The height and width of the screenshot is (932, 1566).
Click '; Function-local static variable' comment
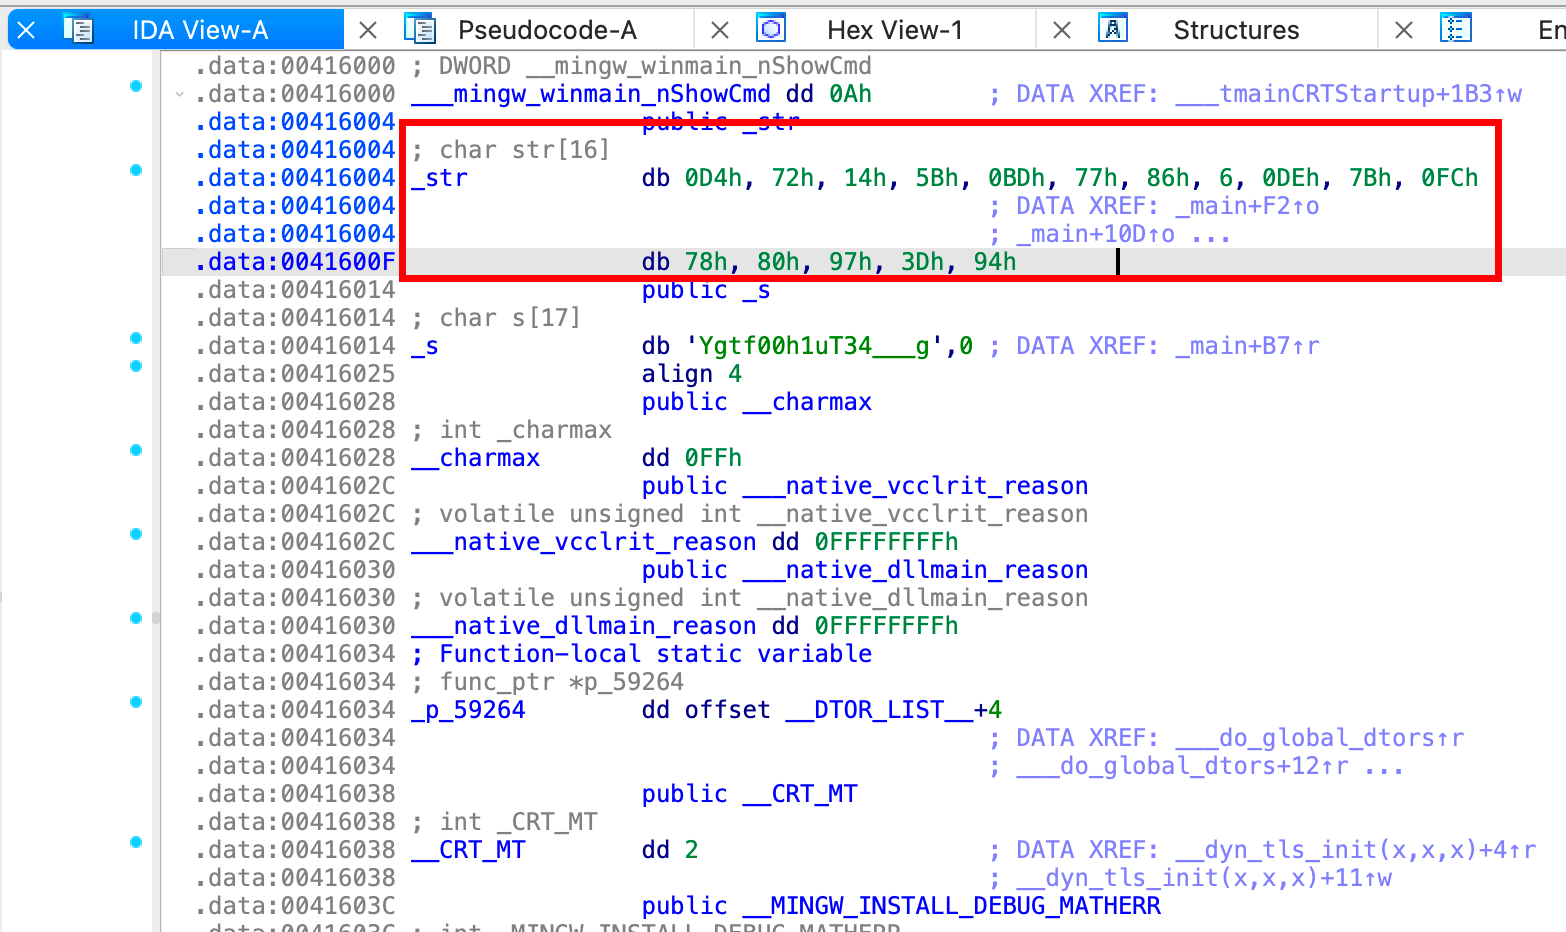(x=642, y=654)
